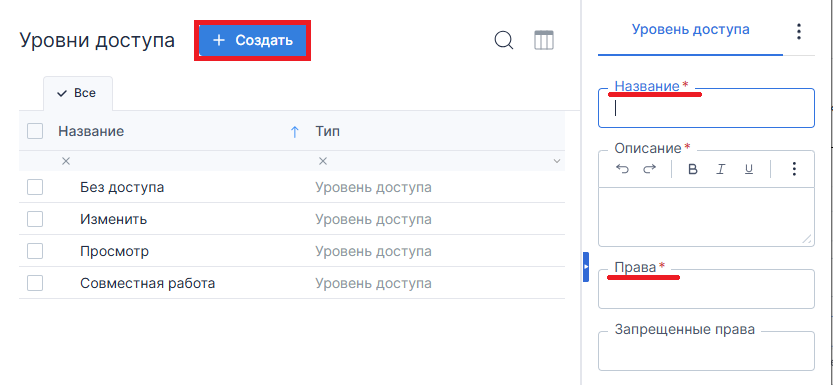Open search with the magnifier icon
The height and width of the screenshot is (385, 833).
504,40
